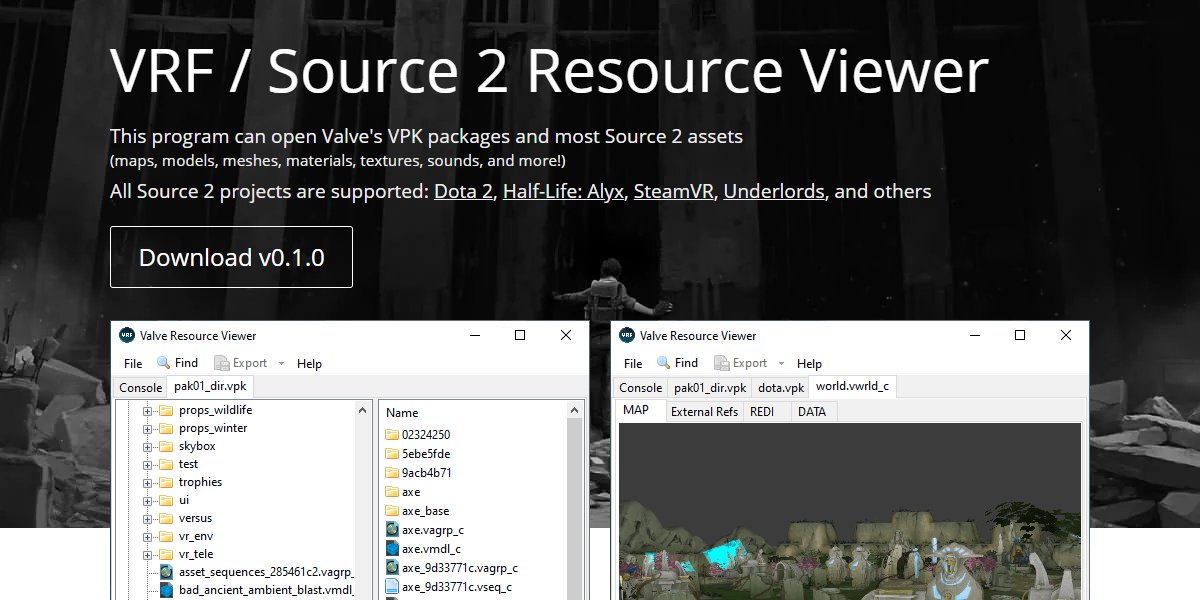1200x600 pixels.
Task: Open File menu in right window
Action: [x=633, y=363]
